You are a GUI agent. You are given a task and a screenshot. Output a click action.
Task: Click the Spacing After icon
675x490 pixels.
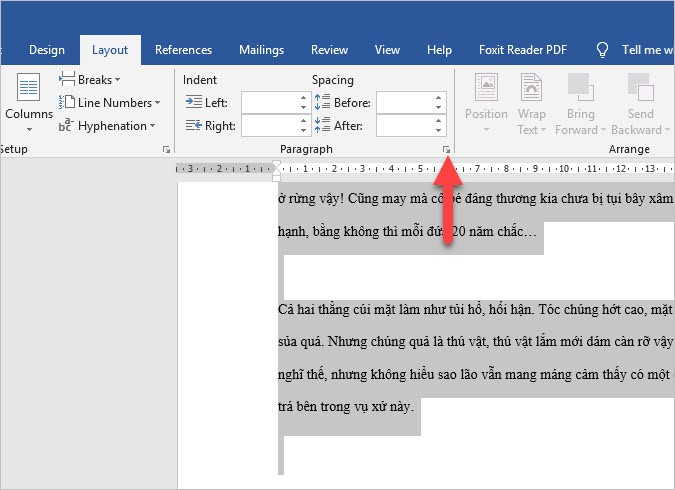(x=322, y=125)
